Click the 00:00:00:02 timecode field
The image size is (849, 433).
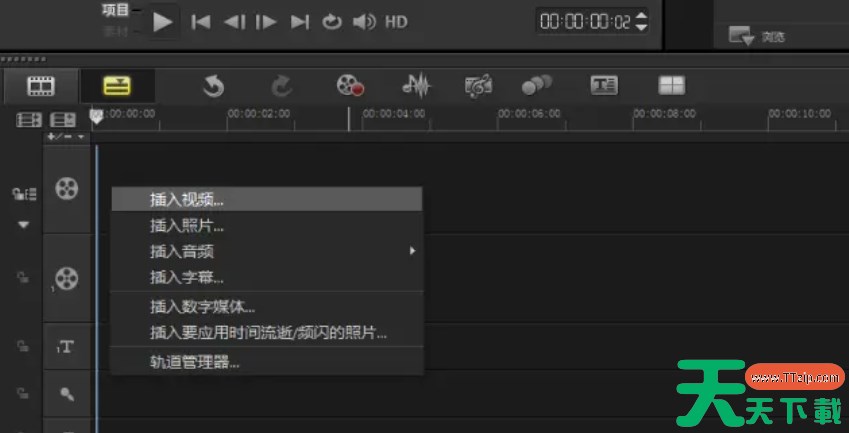[x=585, y=22]
